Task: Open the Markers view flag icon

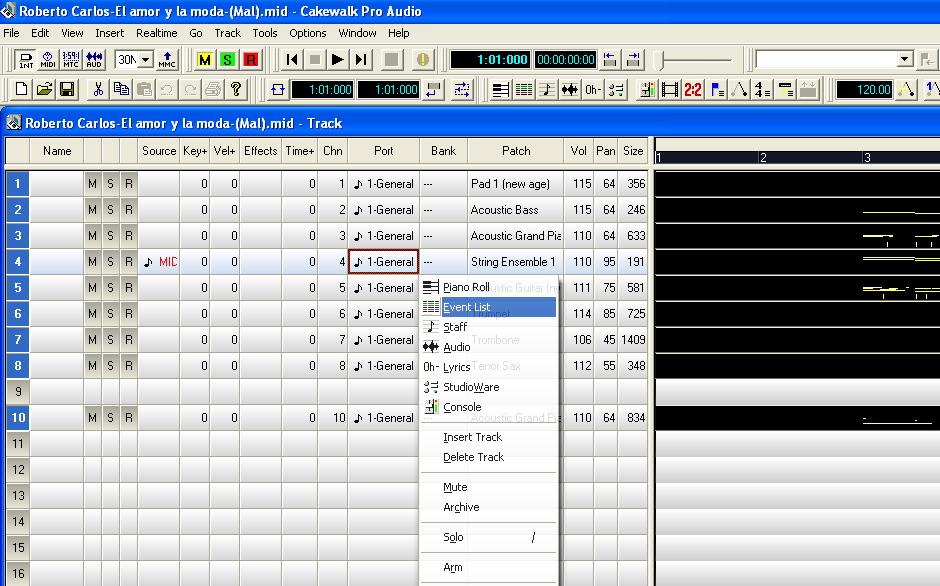Action: pyautogui.click(x=716, y=90)
